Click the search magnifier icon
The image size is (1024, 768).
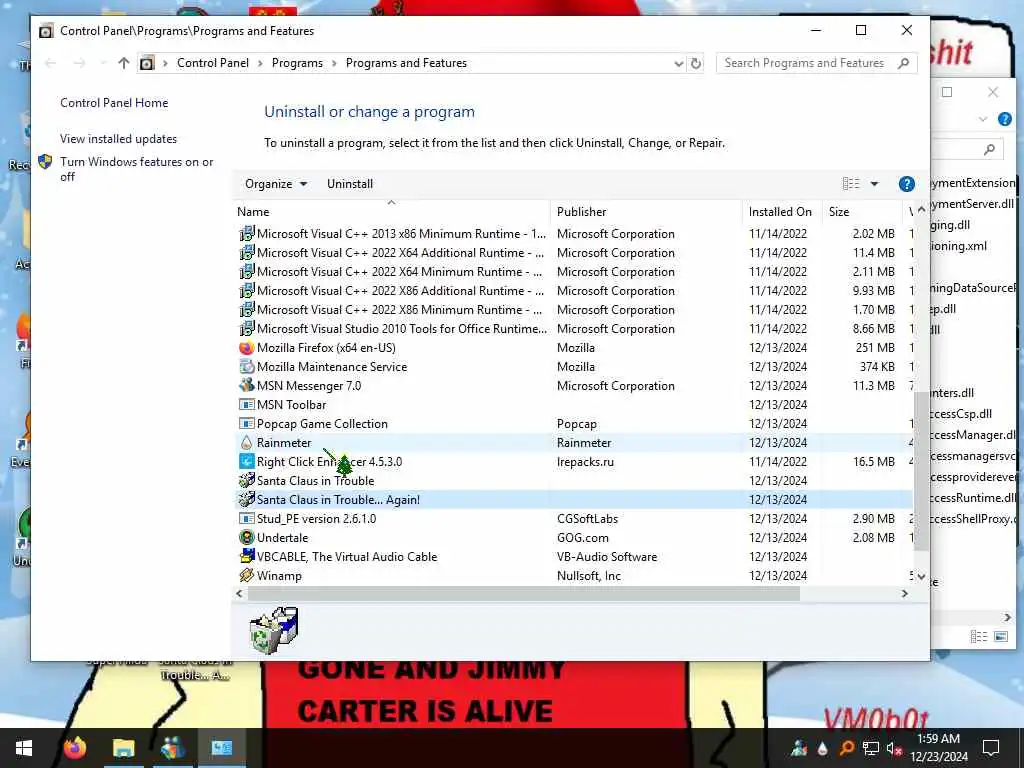point(903,63)
